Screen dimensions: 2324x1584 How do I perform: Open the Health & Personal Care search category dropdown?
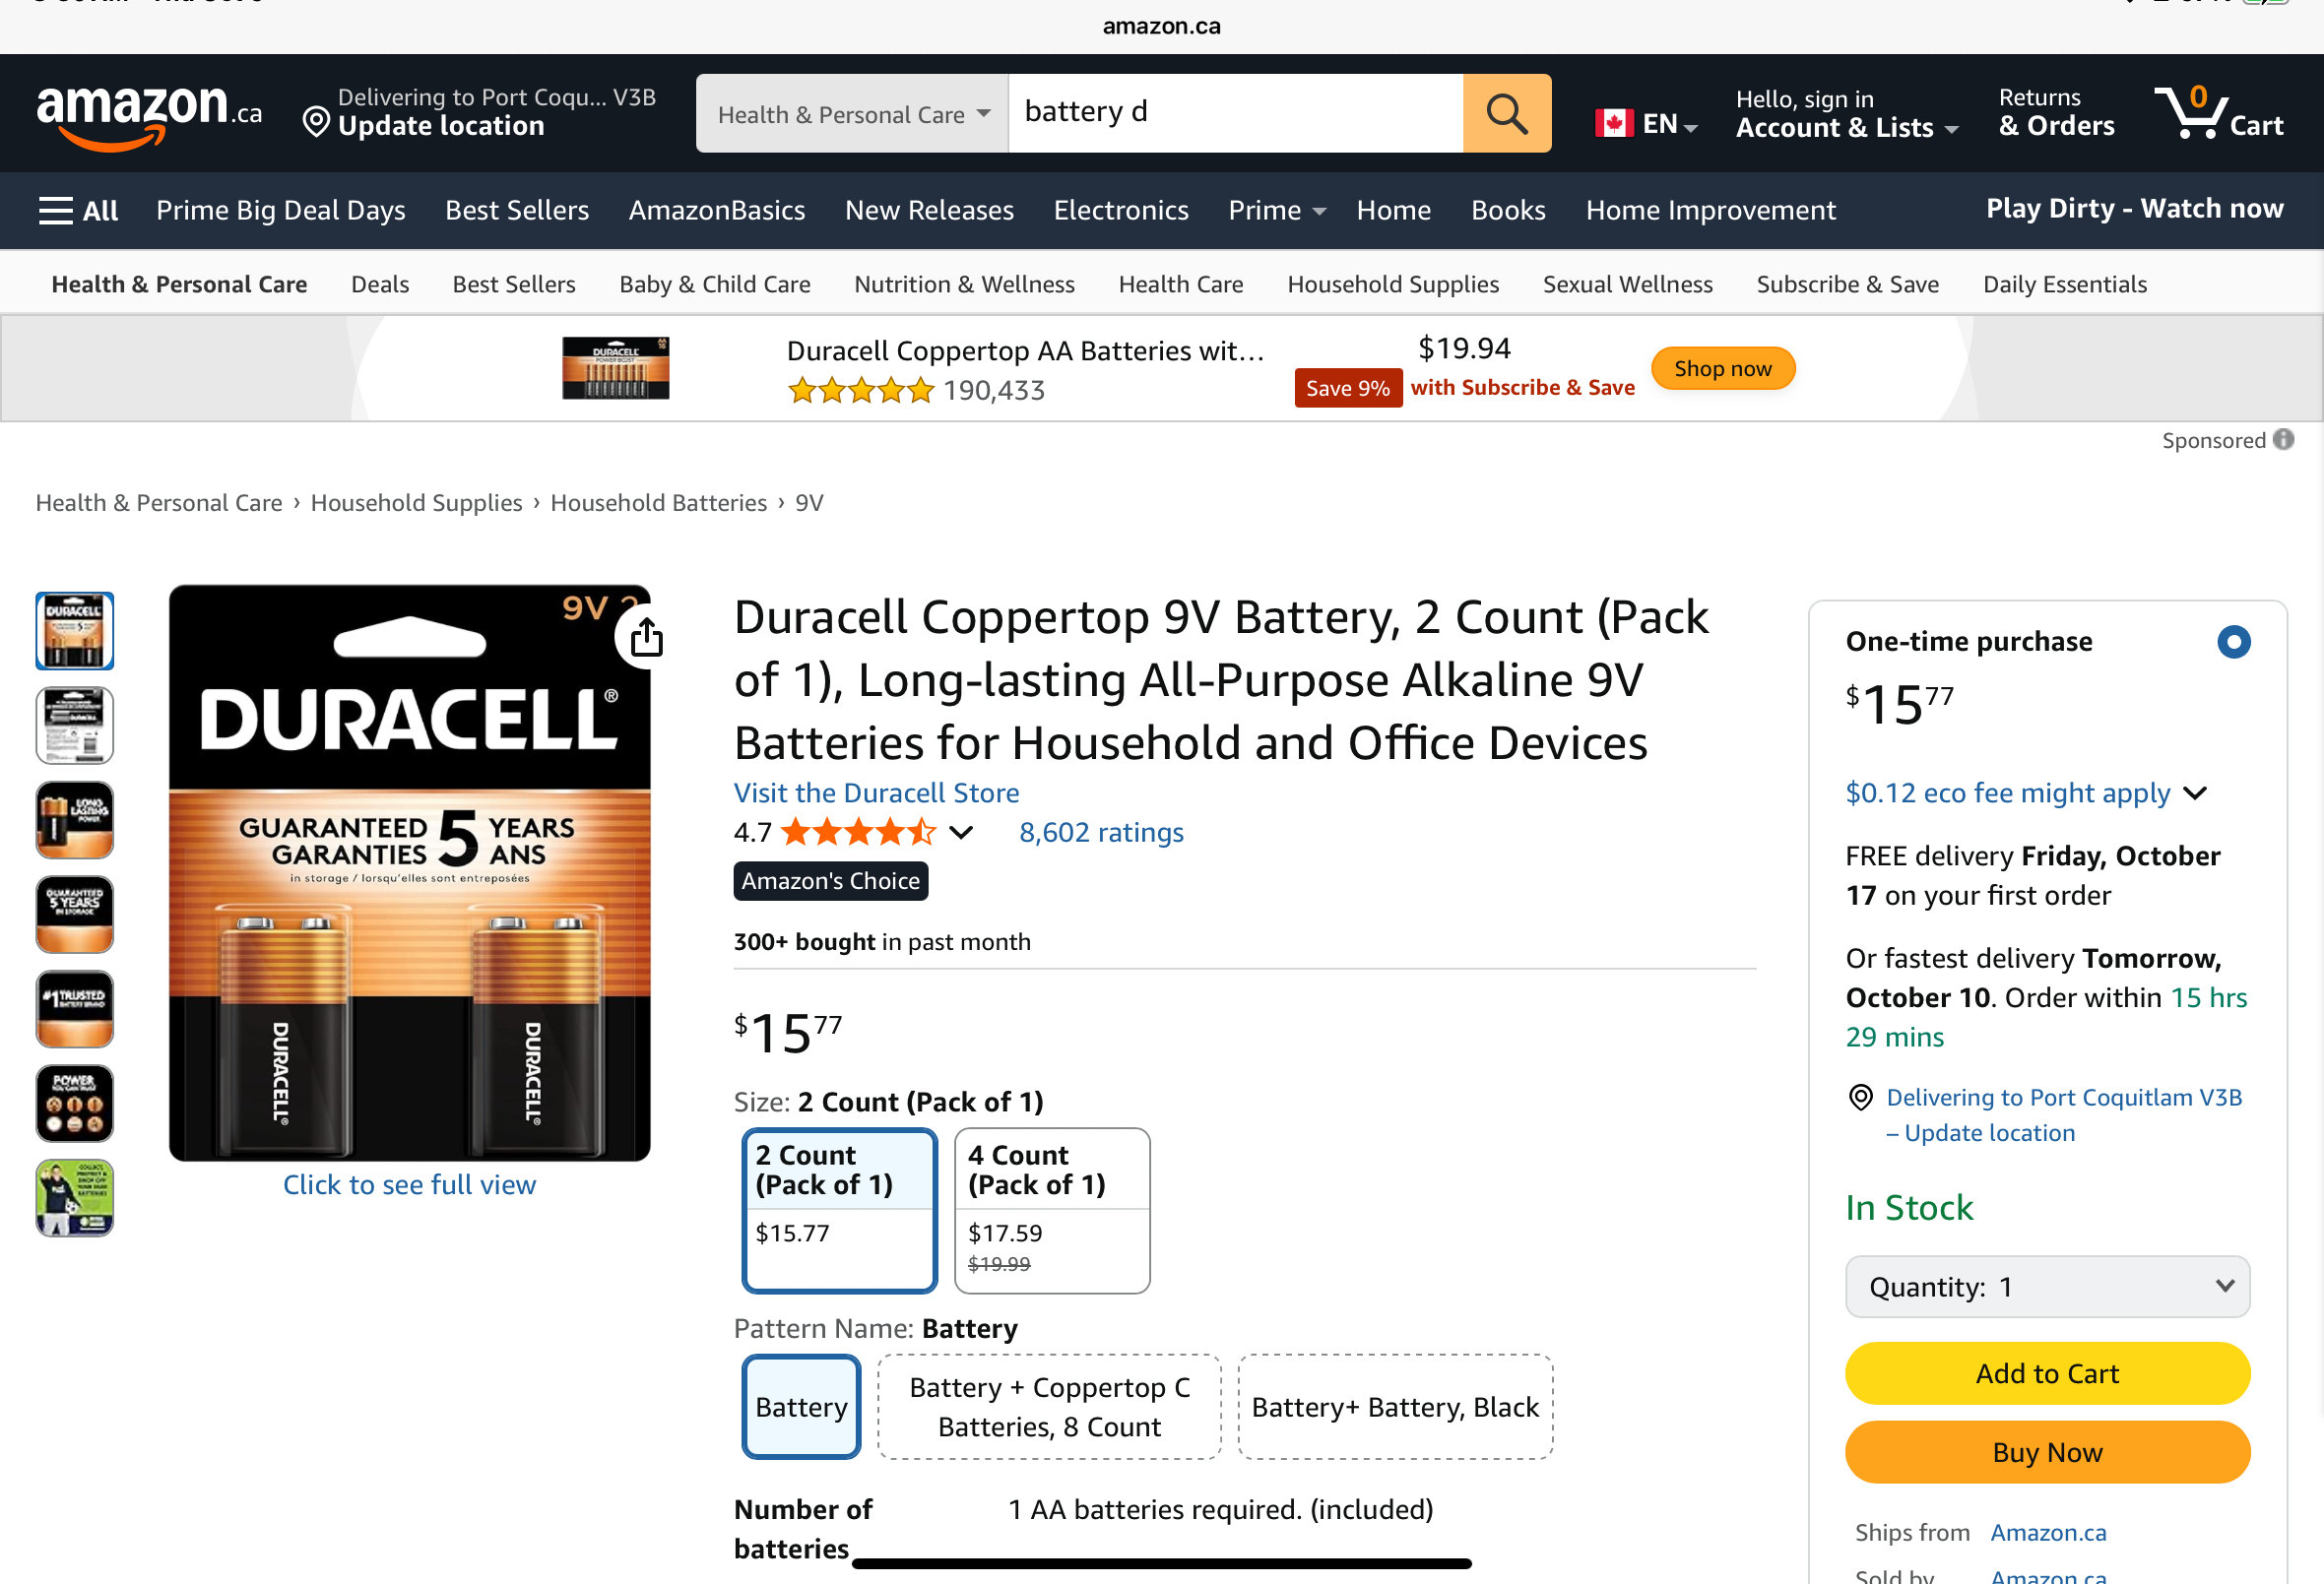(x=852, y=114)
